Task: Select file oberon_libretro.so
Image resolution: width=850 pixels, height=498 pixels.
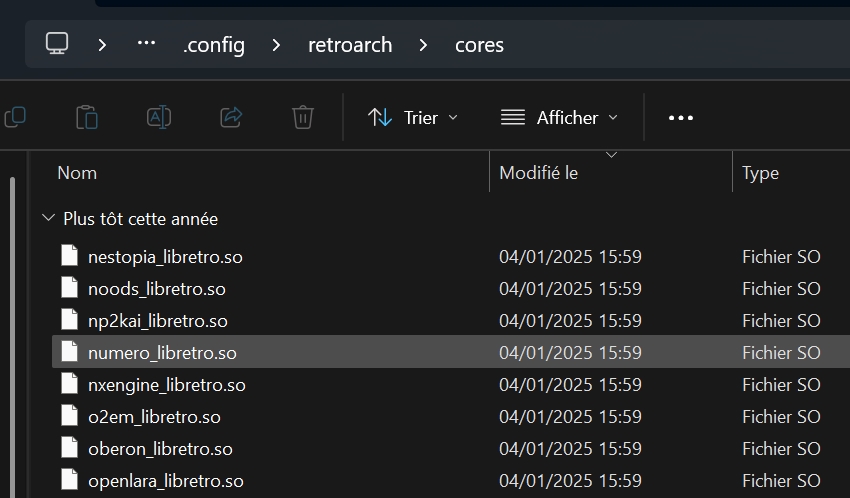Action: coord(160,449)
